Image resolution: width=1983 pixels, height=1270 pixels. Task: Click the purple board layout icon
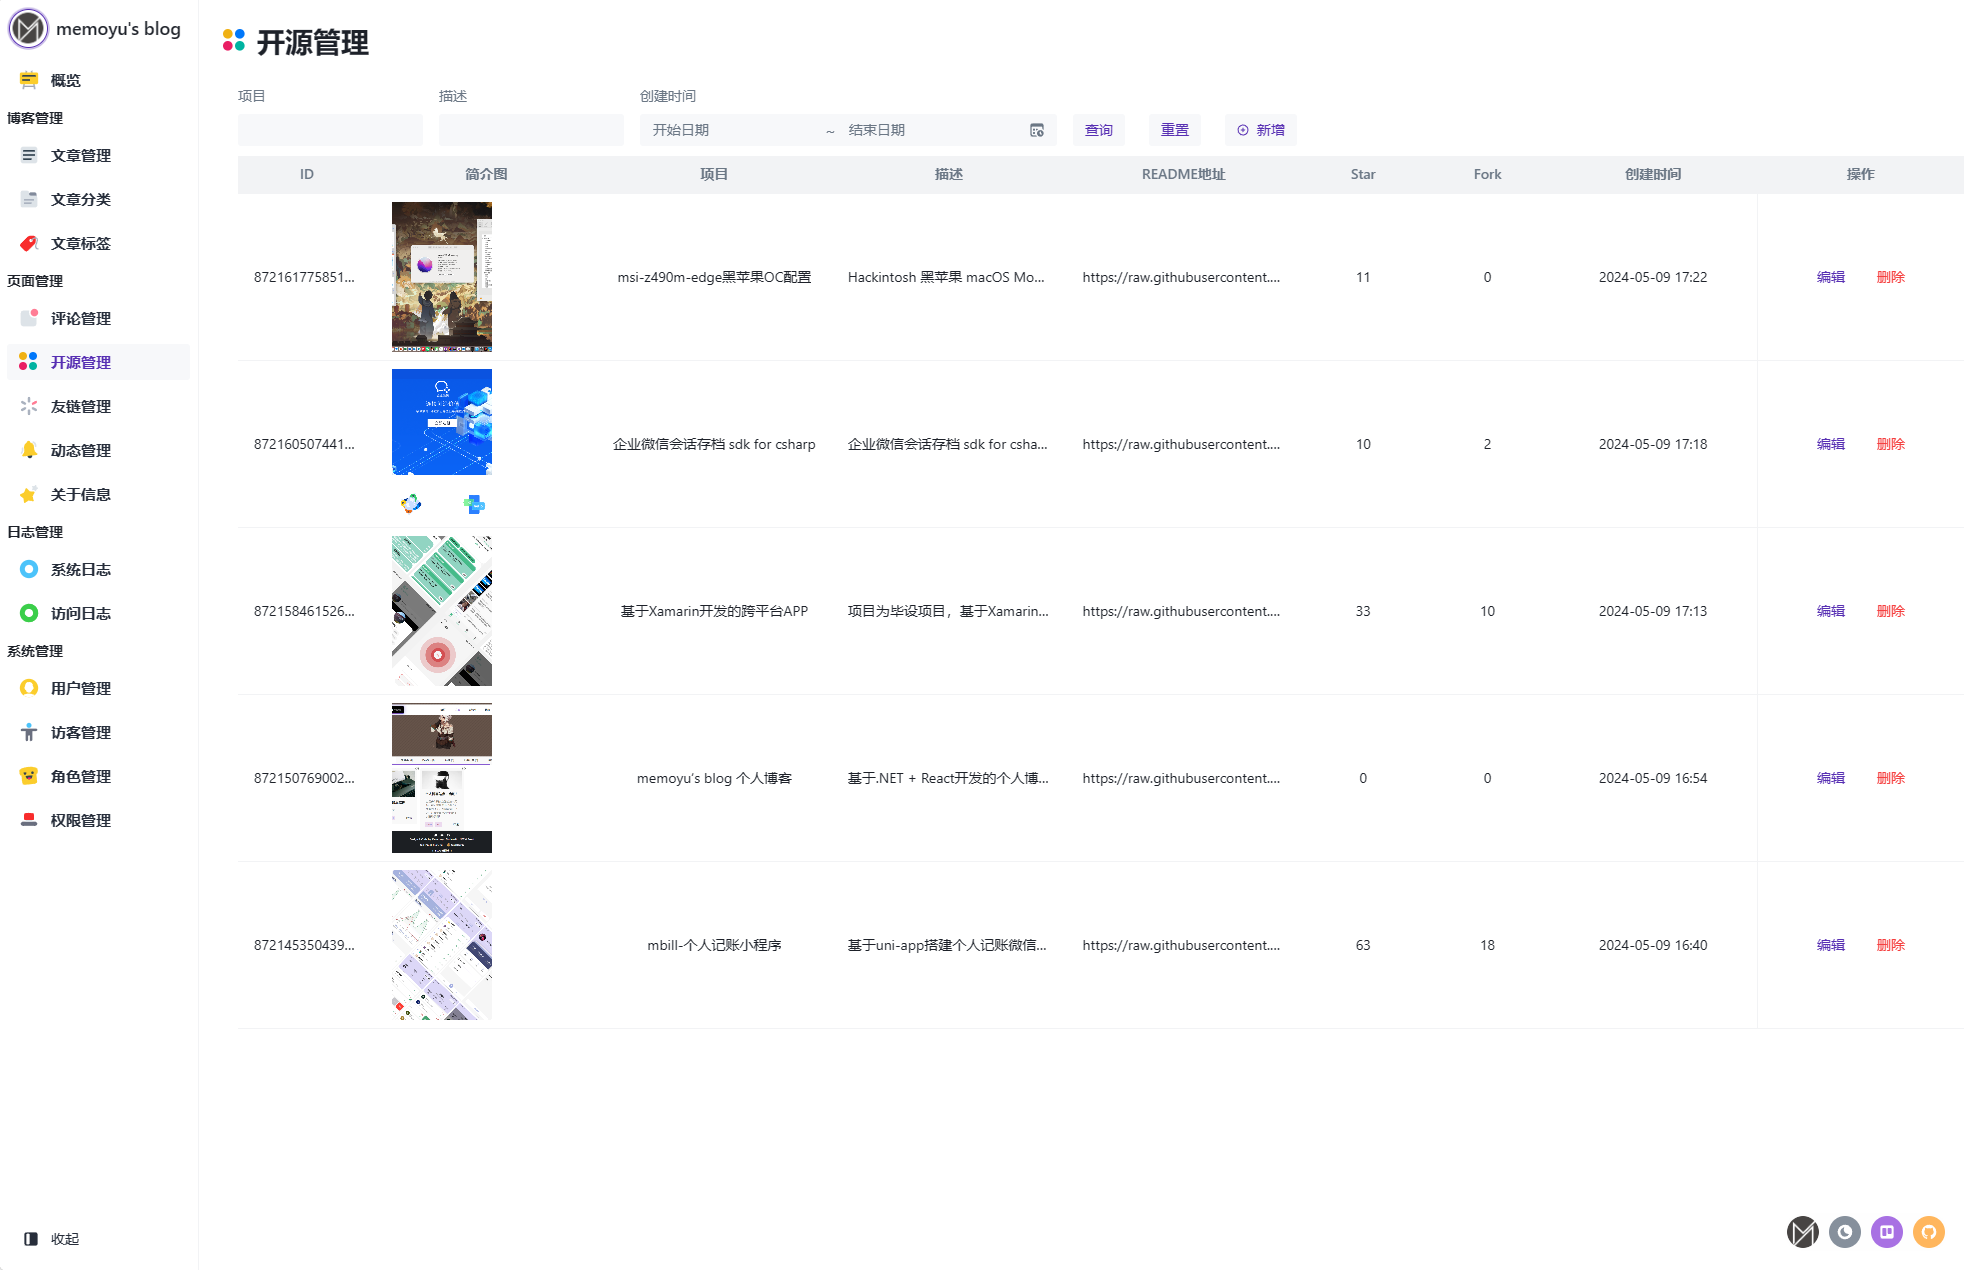click(1886, 1232)
